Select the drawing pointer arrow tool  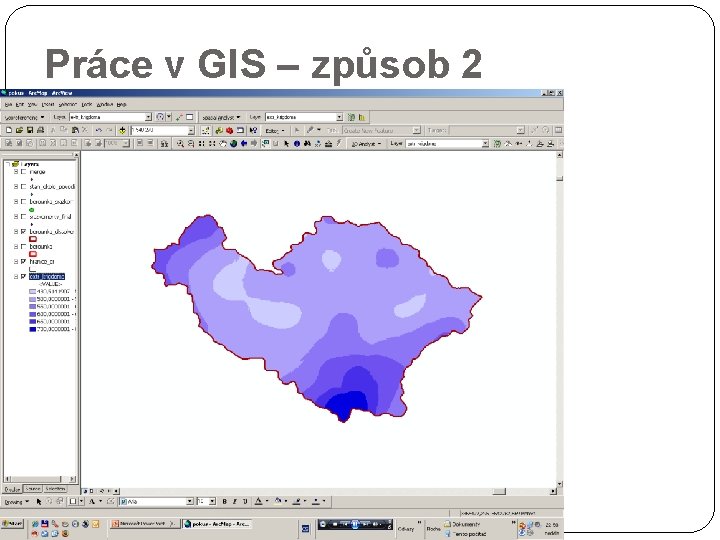point(39,501)
